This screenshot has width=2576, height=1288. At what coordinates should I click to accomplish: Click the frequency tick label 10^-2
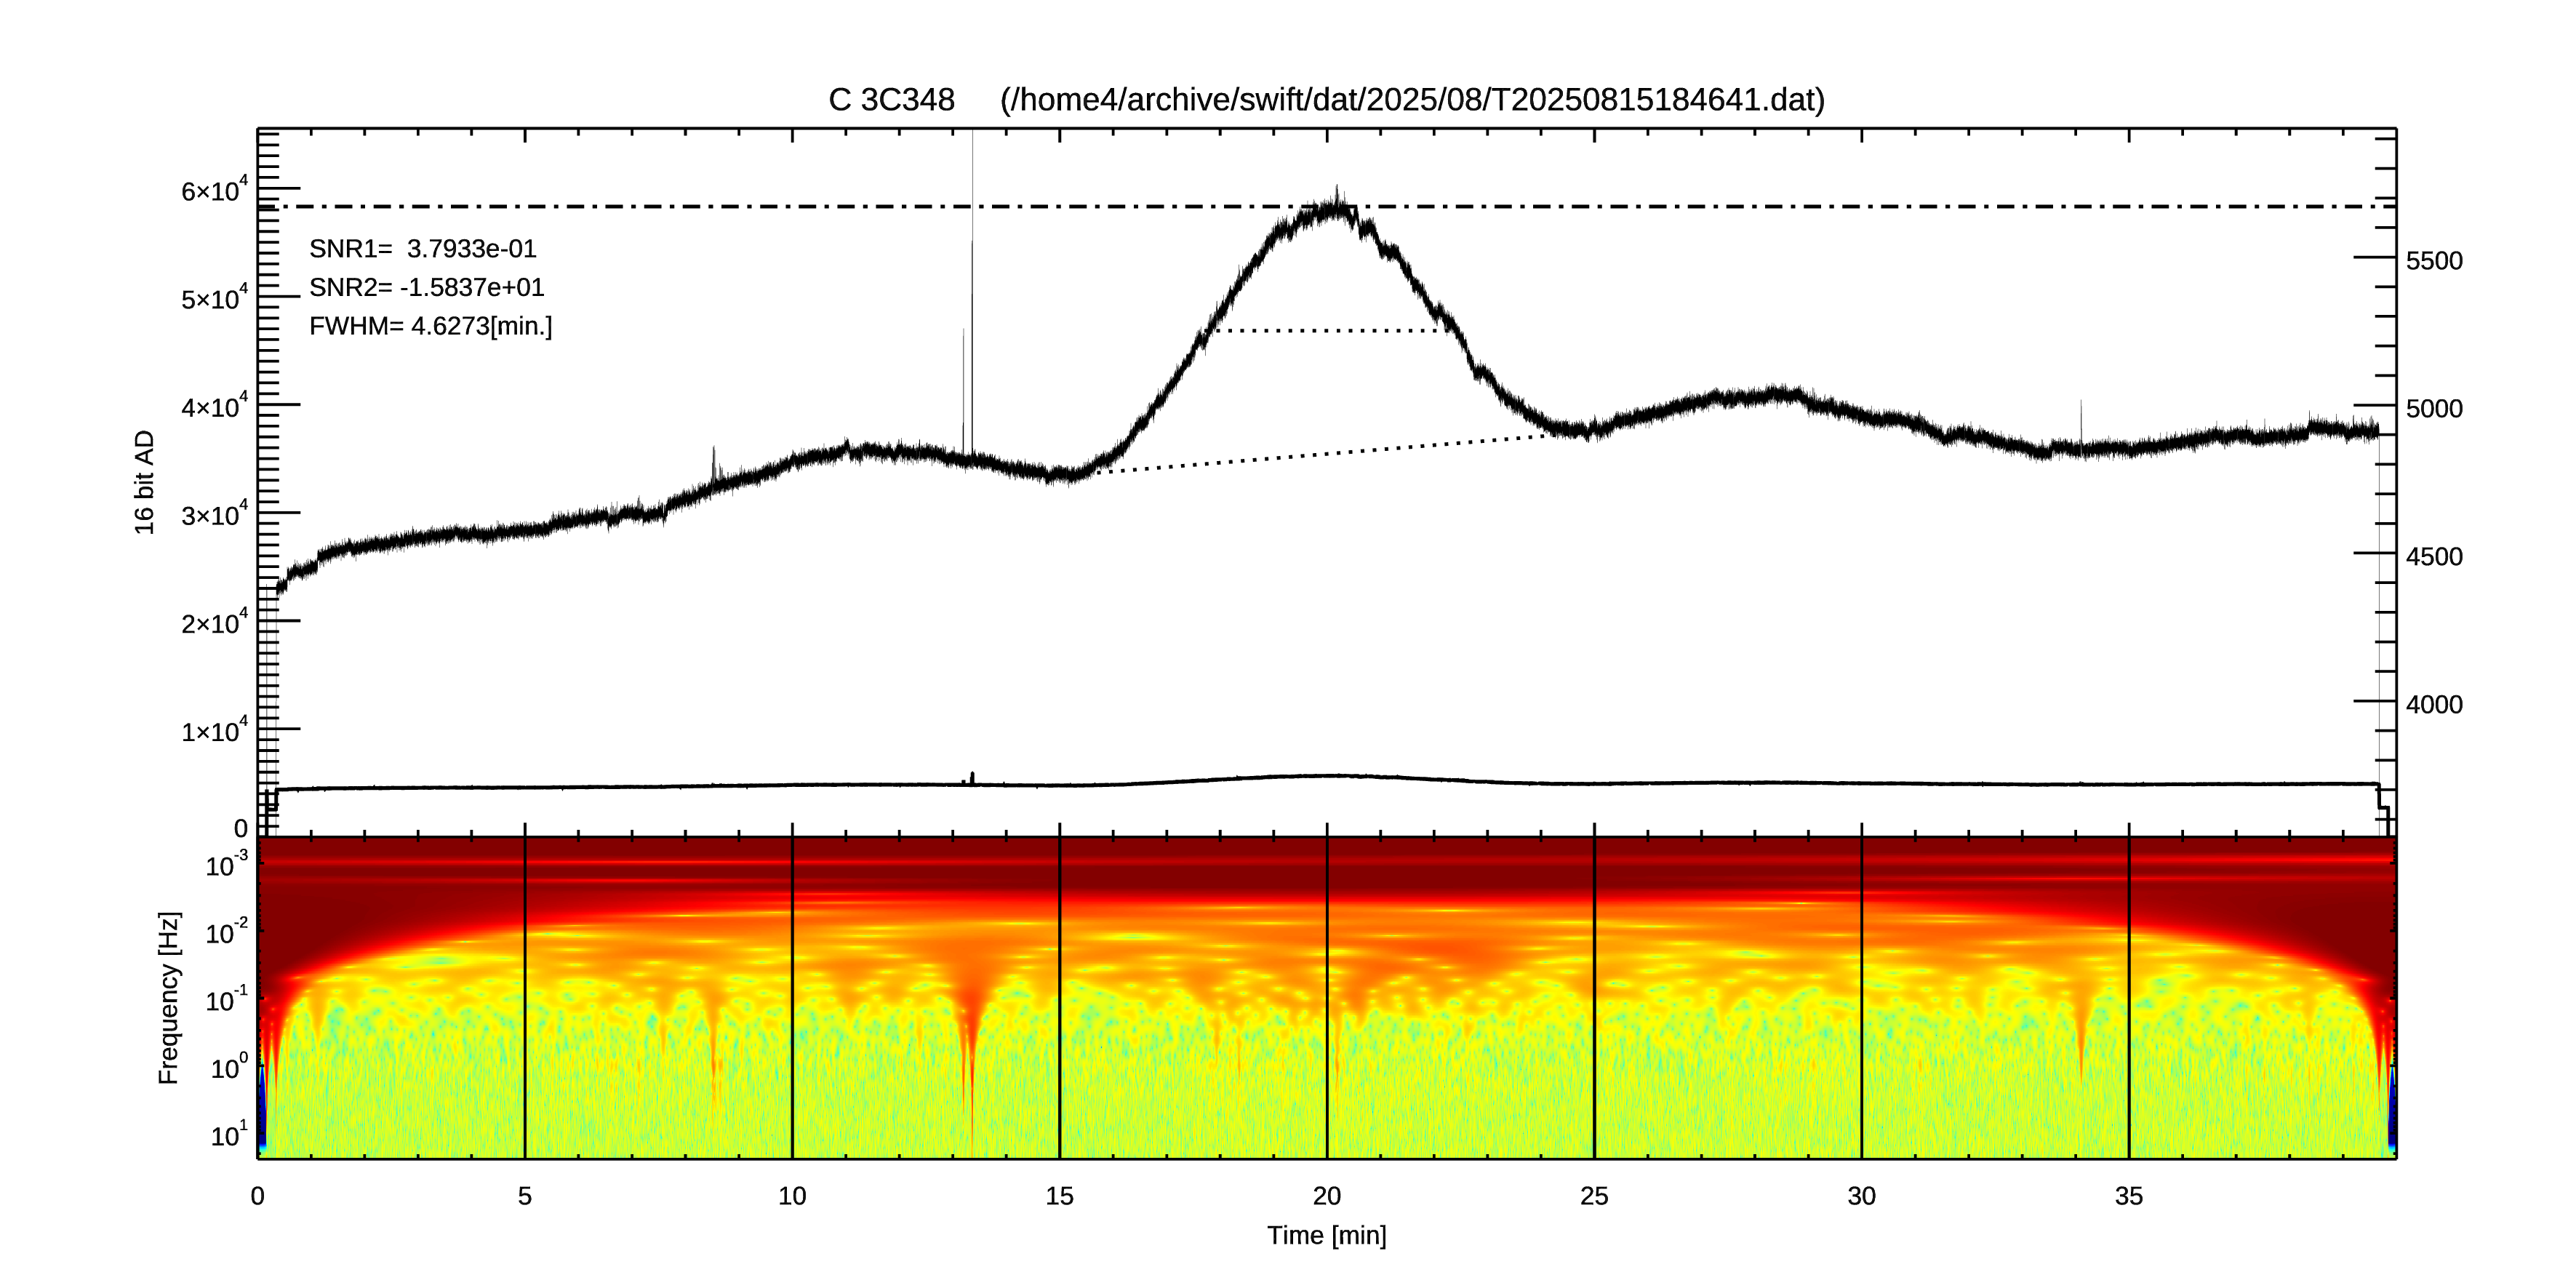[x=227, y=932]
